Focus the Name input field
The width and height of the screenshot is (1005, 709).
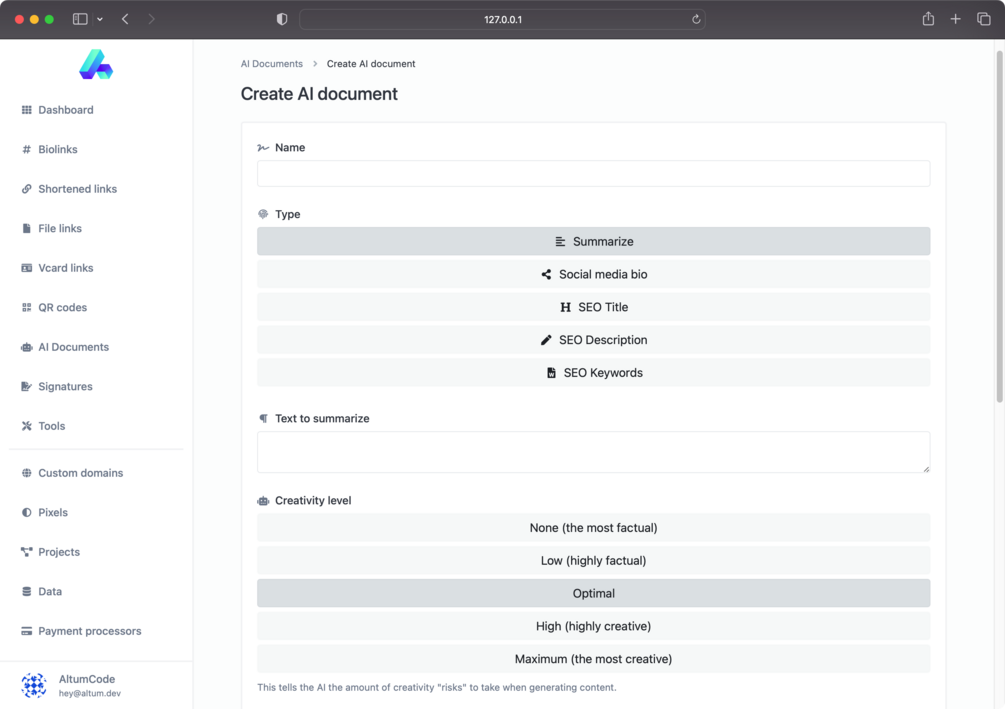(594, 174)
